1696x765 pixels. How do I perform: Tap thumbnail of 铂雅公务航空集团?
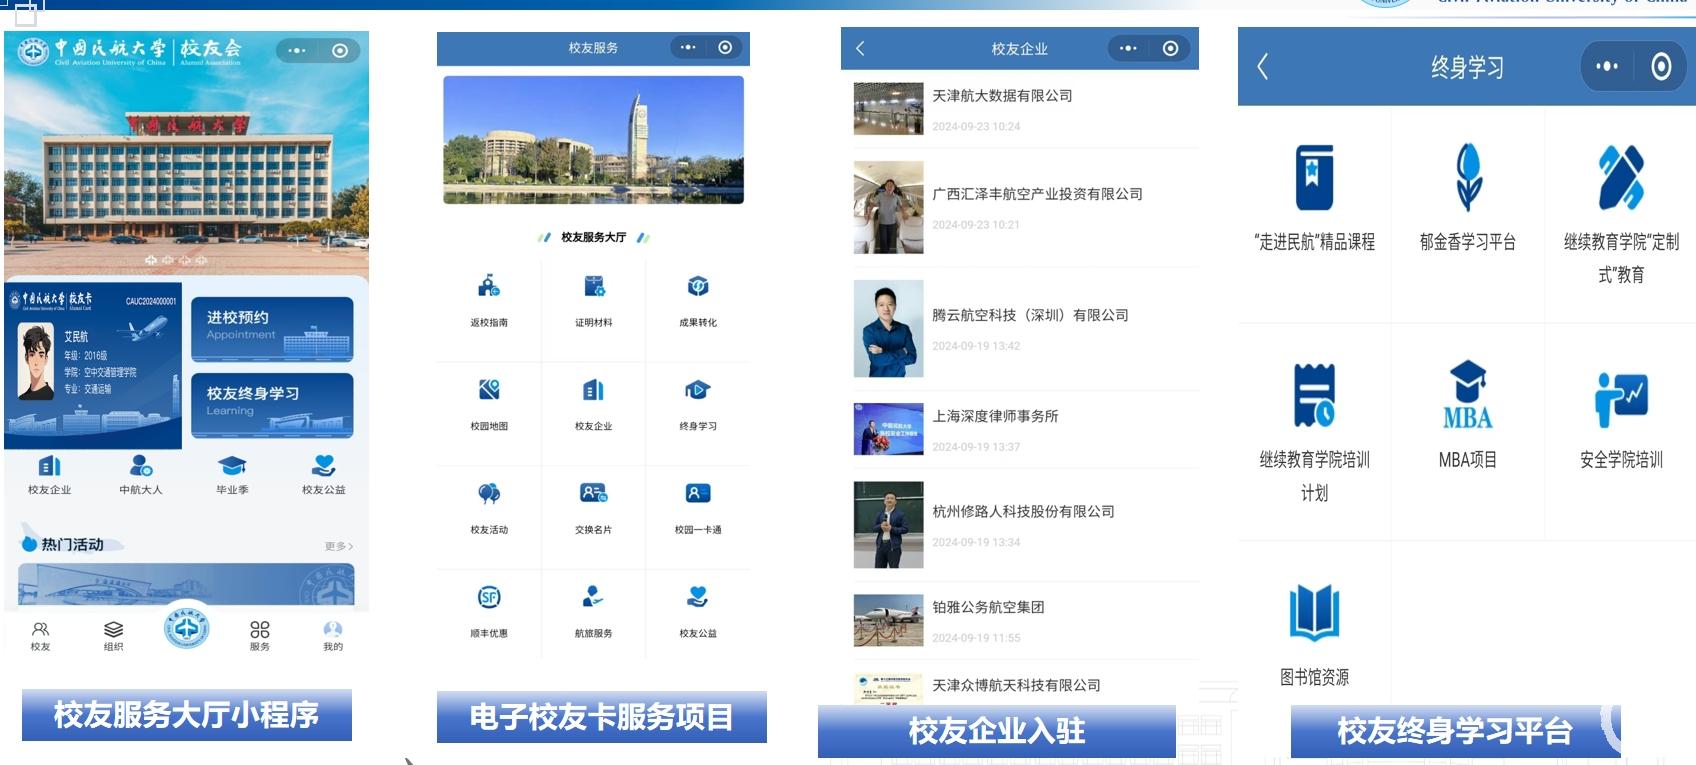(888, 621)
